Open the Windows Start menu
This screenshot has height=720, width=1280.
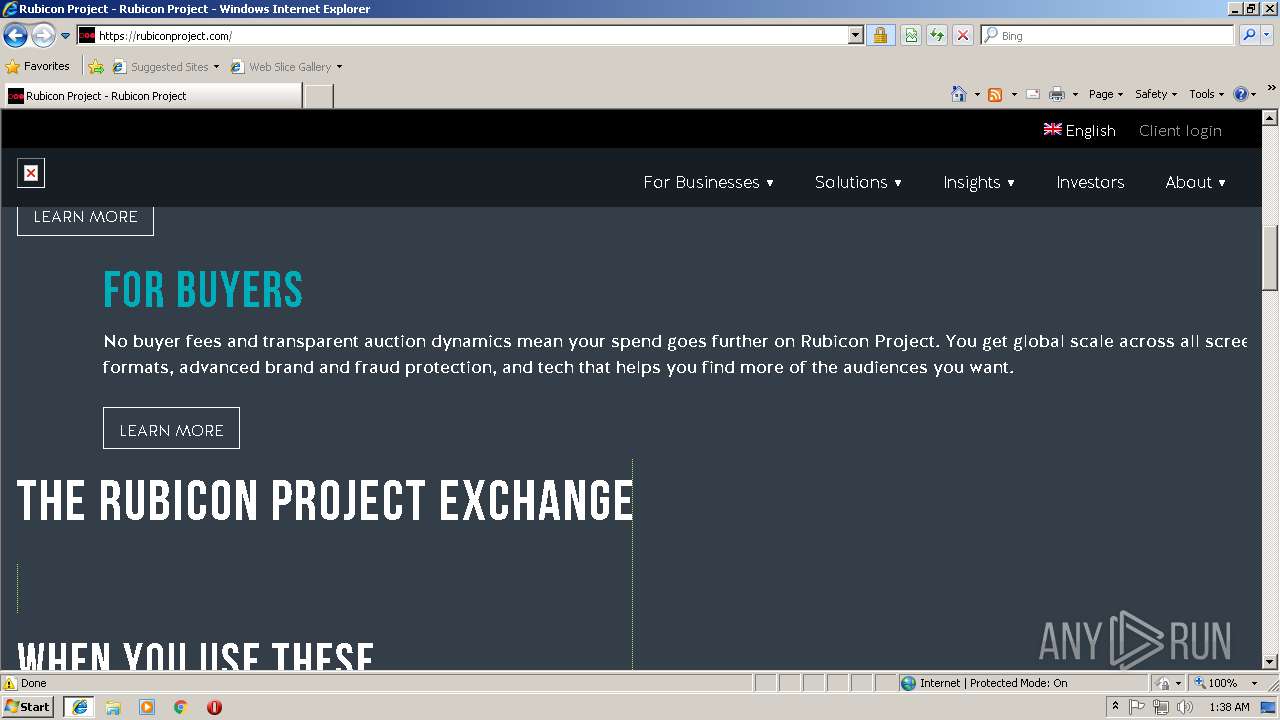pos(27,707)
